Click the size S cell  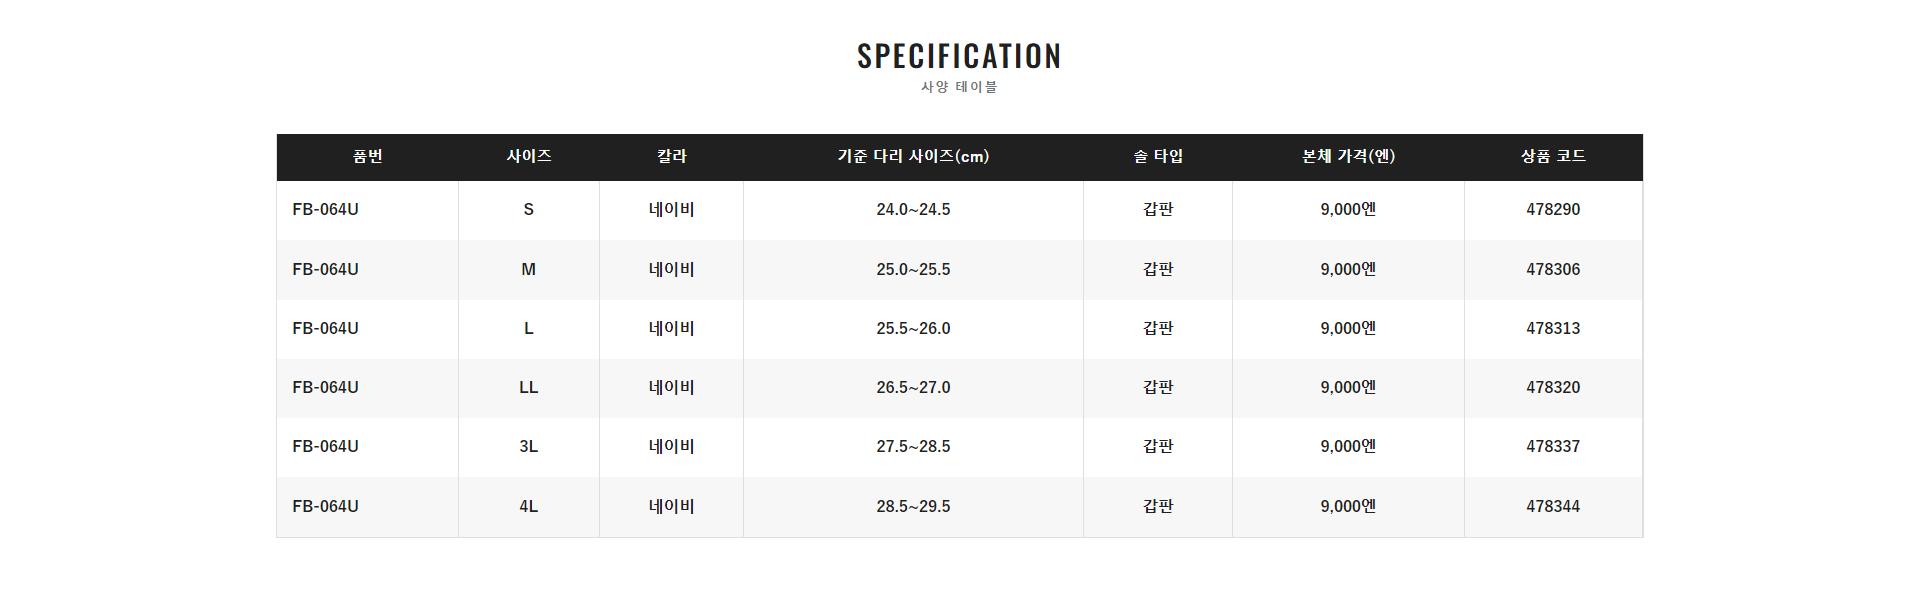[x=529, y=210]
